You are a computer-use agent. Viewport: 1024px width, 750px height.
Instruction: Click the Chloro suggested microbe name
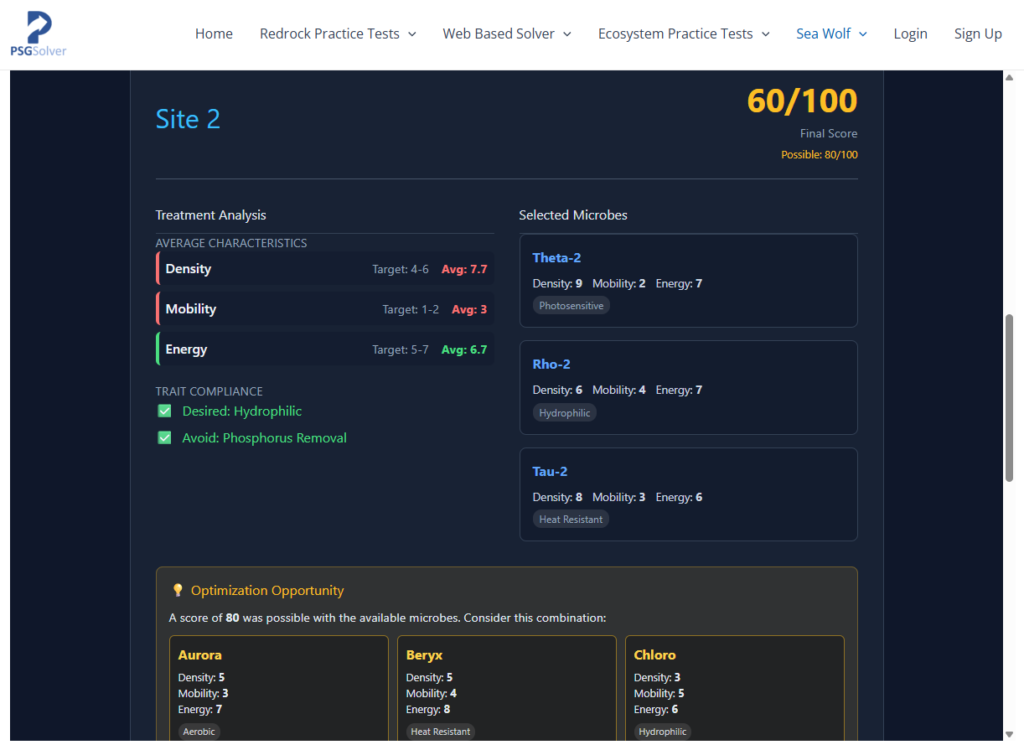655,655
